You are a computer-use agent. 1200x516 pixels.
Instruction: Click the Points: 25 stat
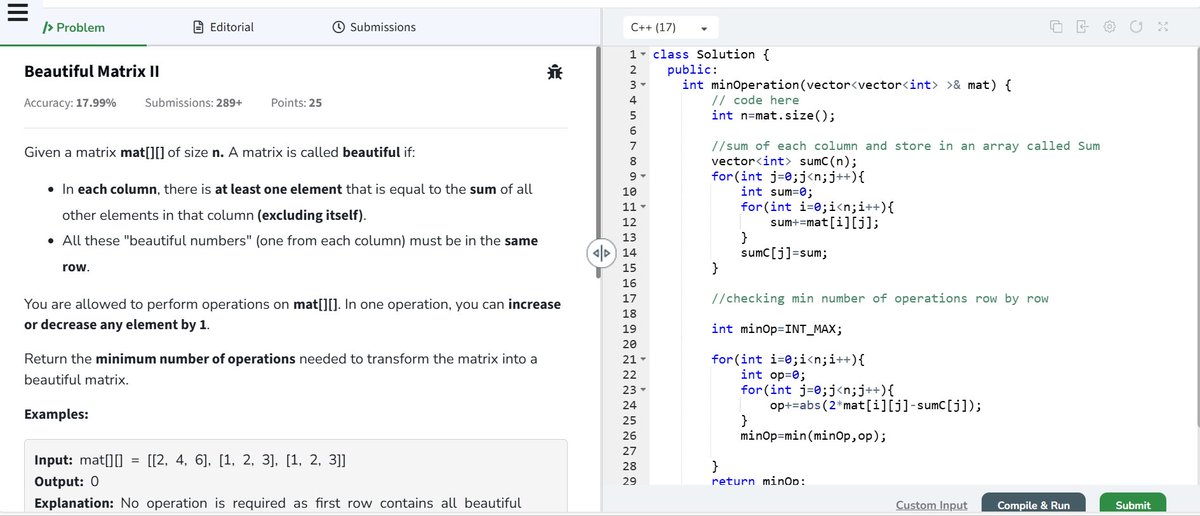point(296,103)
